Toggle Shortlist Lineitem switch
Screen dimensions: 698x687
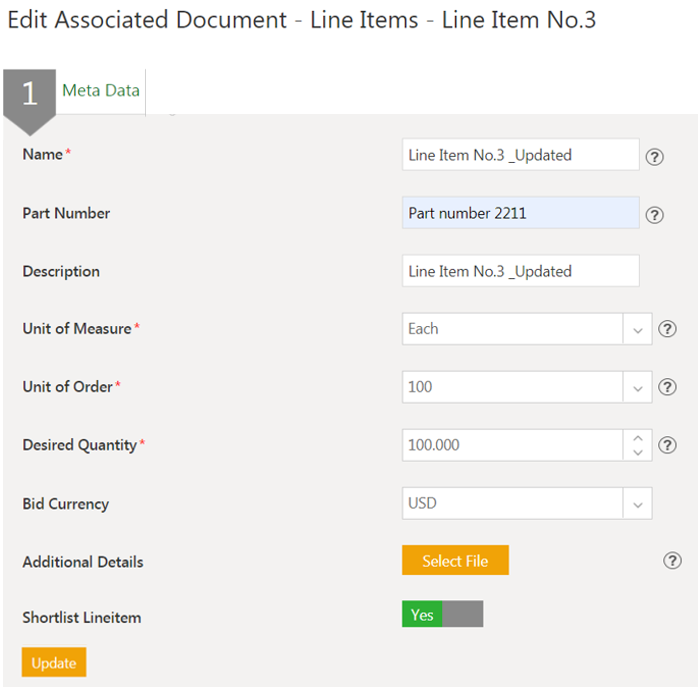pyautogui.click(x=442, y=615)
